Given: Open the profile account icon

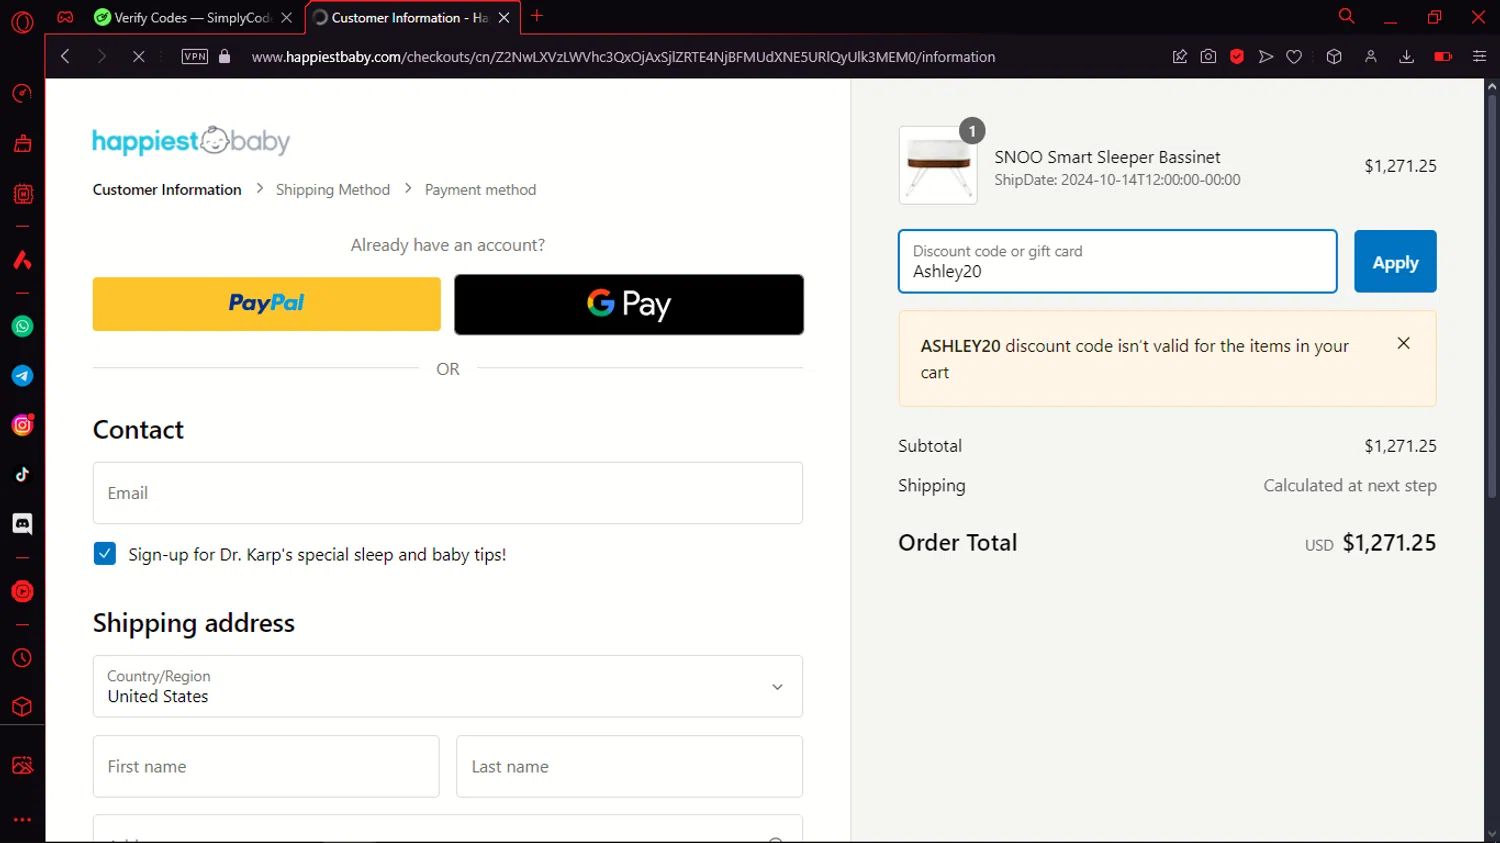Looking at the screenshot, I should coord(1371,57).
